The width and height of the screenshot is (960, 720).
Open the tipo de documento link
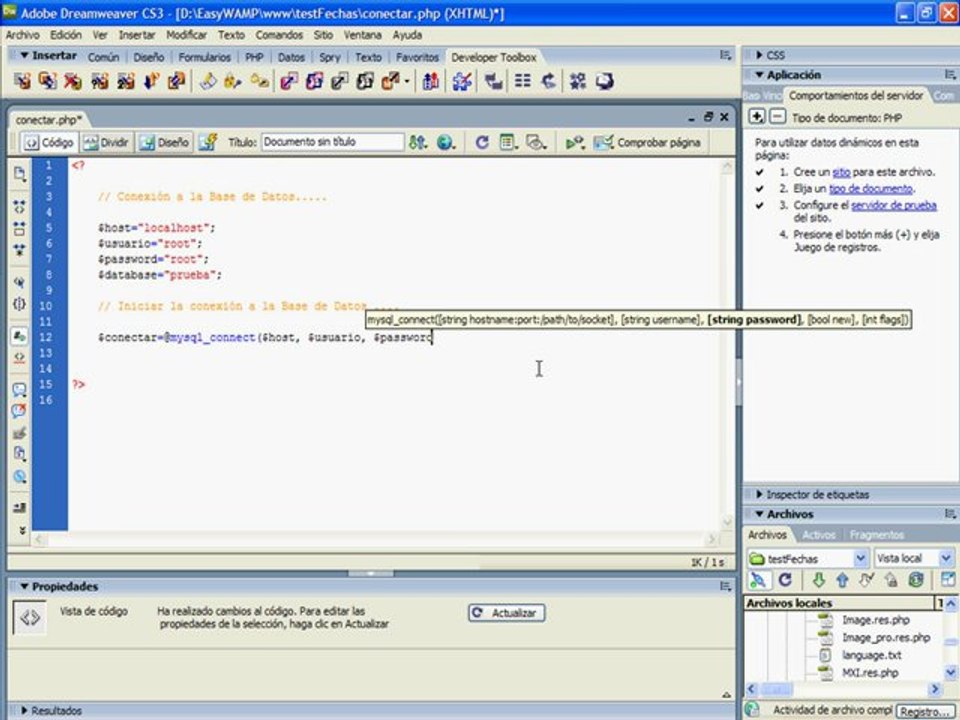coord(871,189)
